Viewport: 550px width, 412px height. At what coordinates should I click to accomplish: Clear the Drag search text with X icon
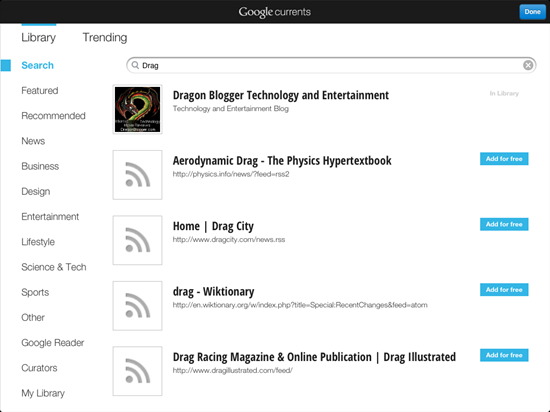[528, 65]
